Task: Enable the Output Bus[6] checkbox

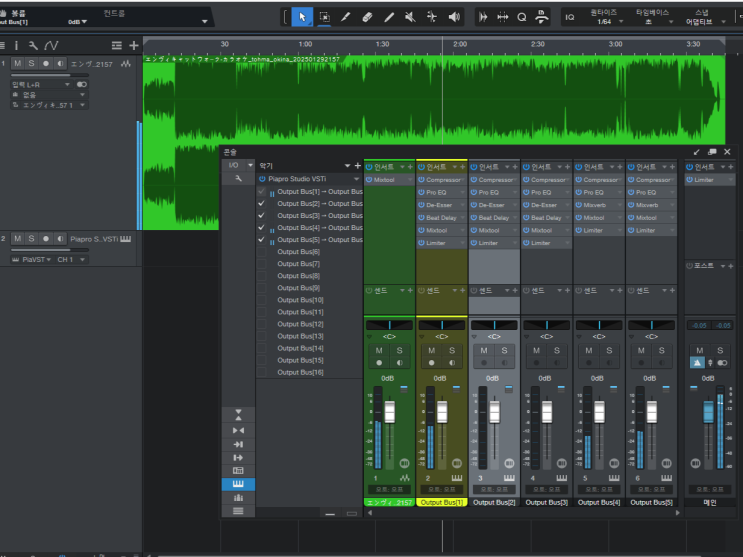Action: [261, 252]
